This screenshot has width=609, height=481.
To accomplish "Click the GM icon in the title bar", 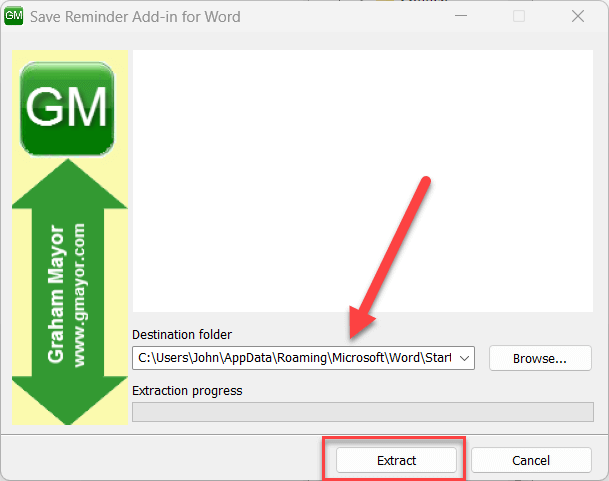I will pos(14,16).
